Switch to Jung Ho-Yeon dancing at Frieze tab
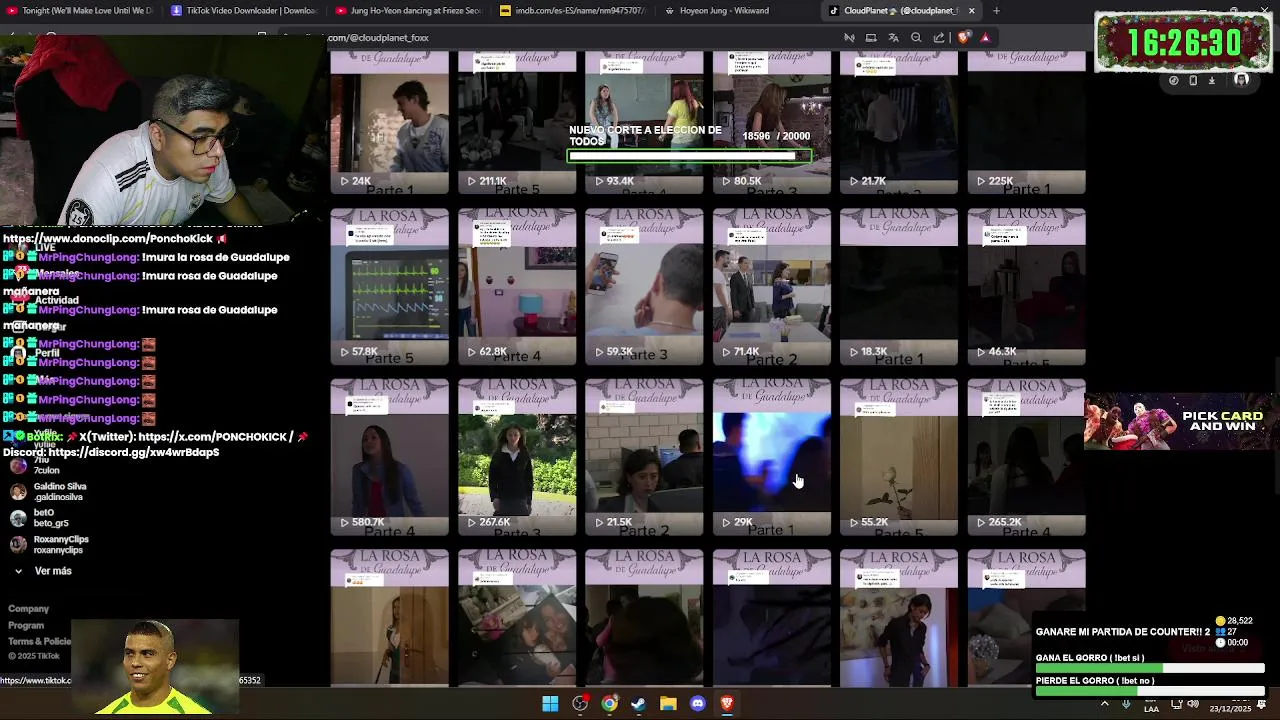The width and height of the screenshot is (1280, 720). point(408,11)
